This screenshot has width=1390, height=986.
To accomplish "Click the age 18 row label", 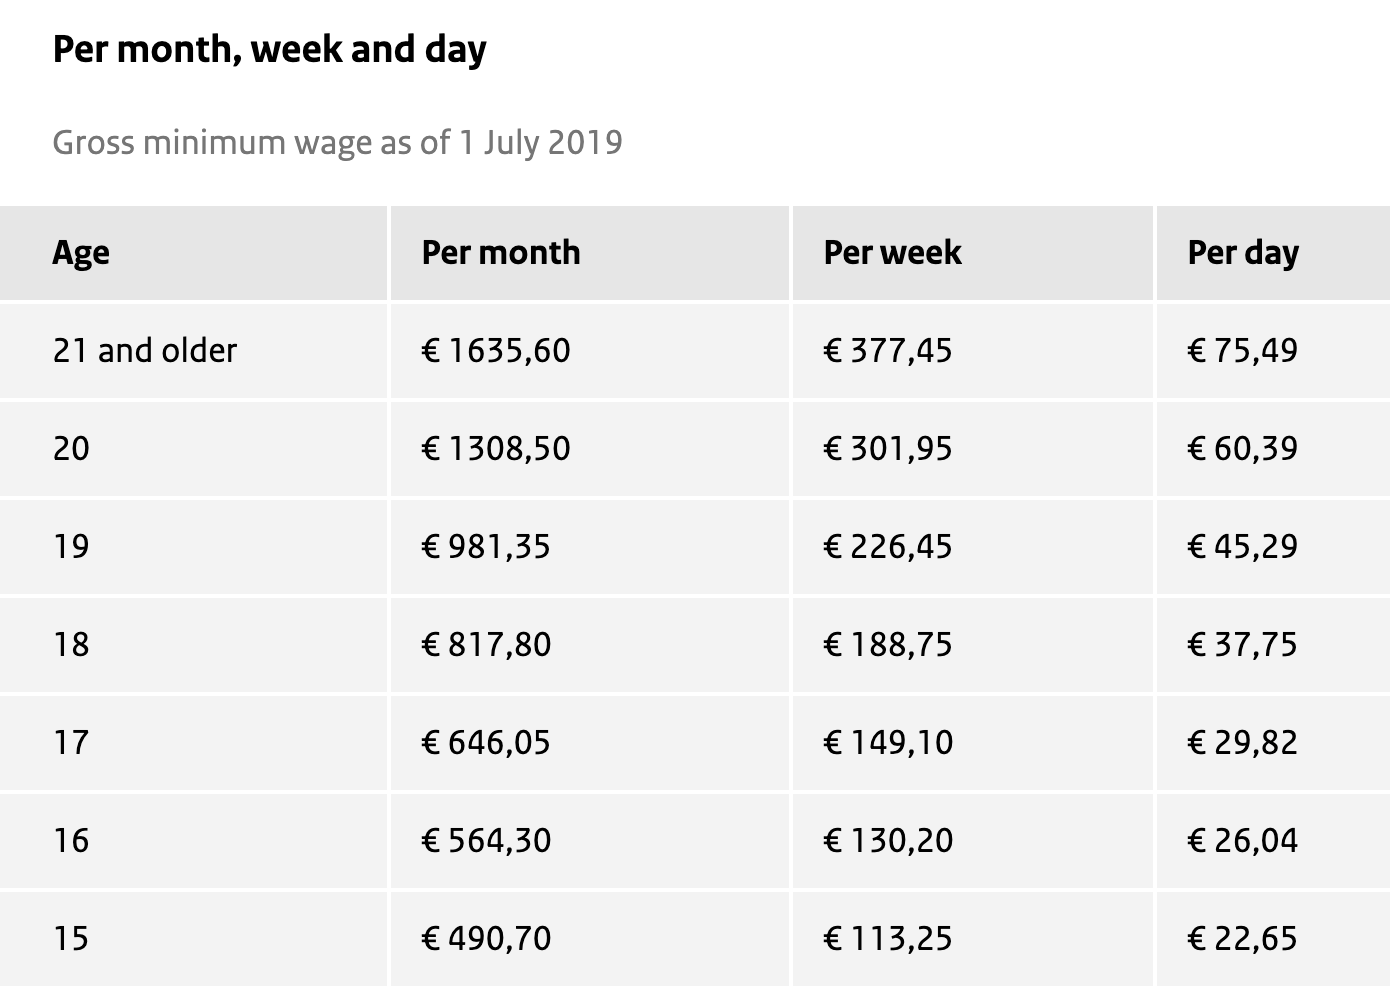I will 71,645.
